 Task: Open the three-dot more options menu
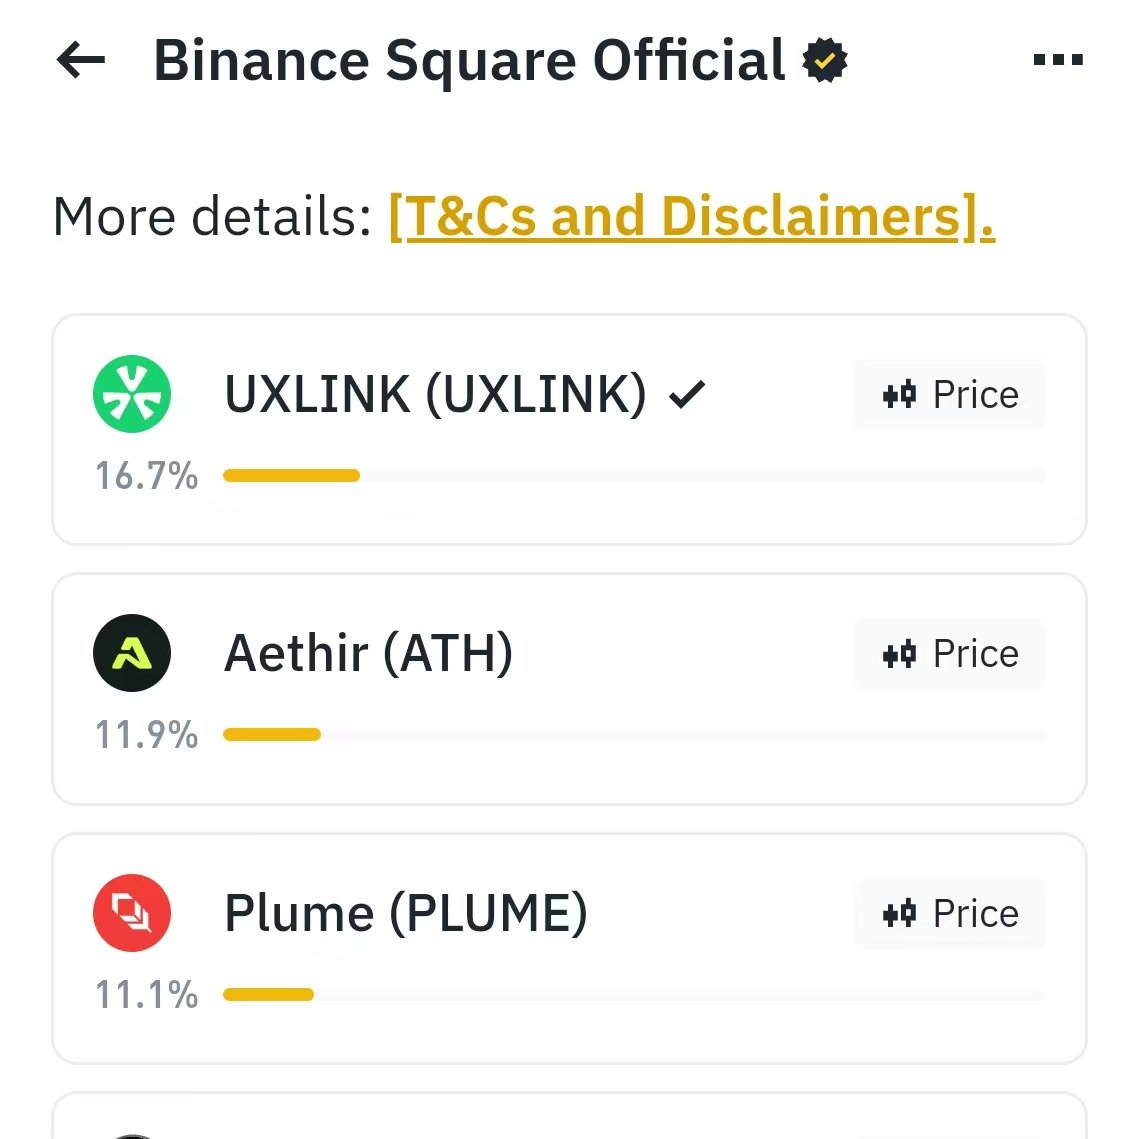click(1058, 60)
